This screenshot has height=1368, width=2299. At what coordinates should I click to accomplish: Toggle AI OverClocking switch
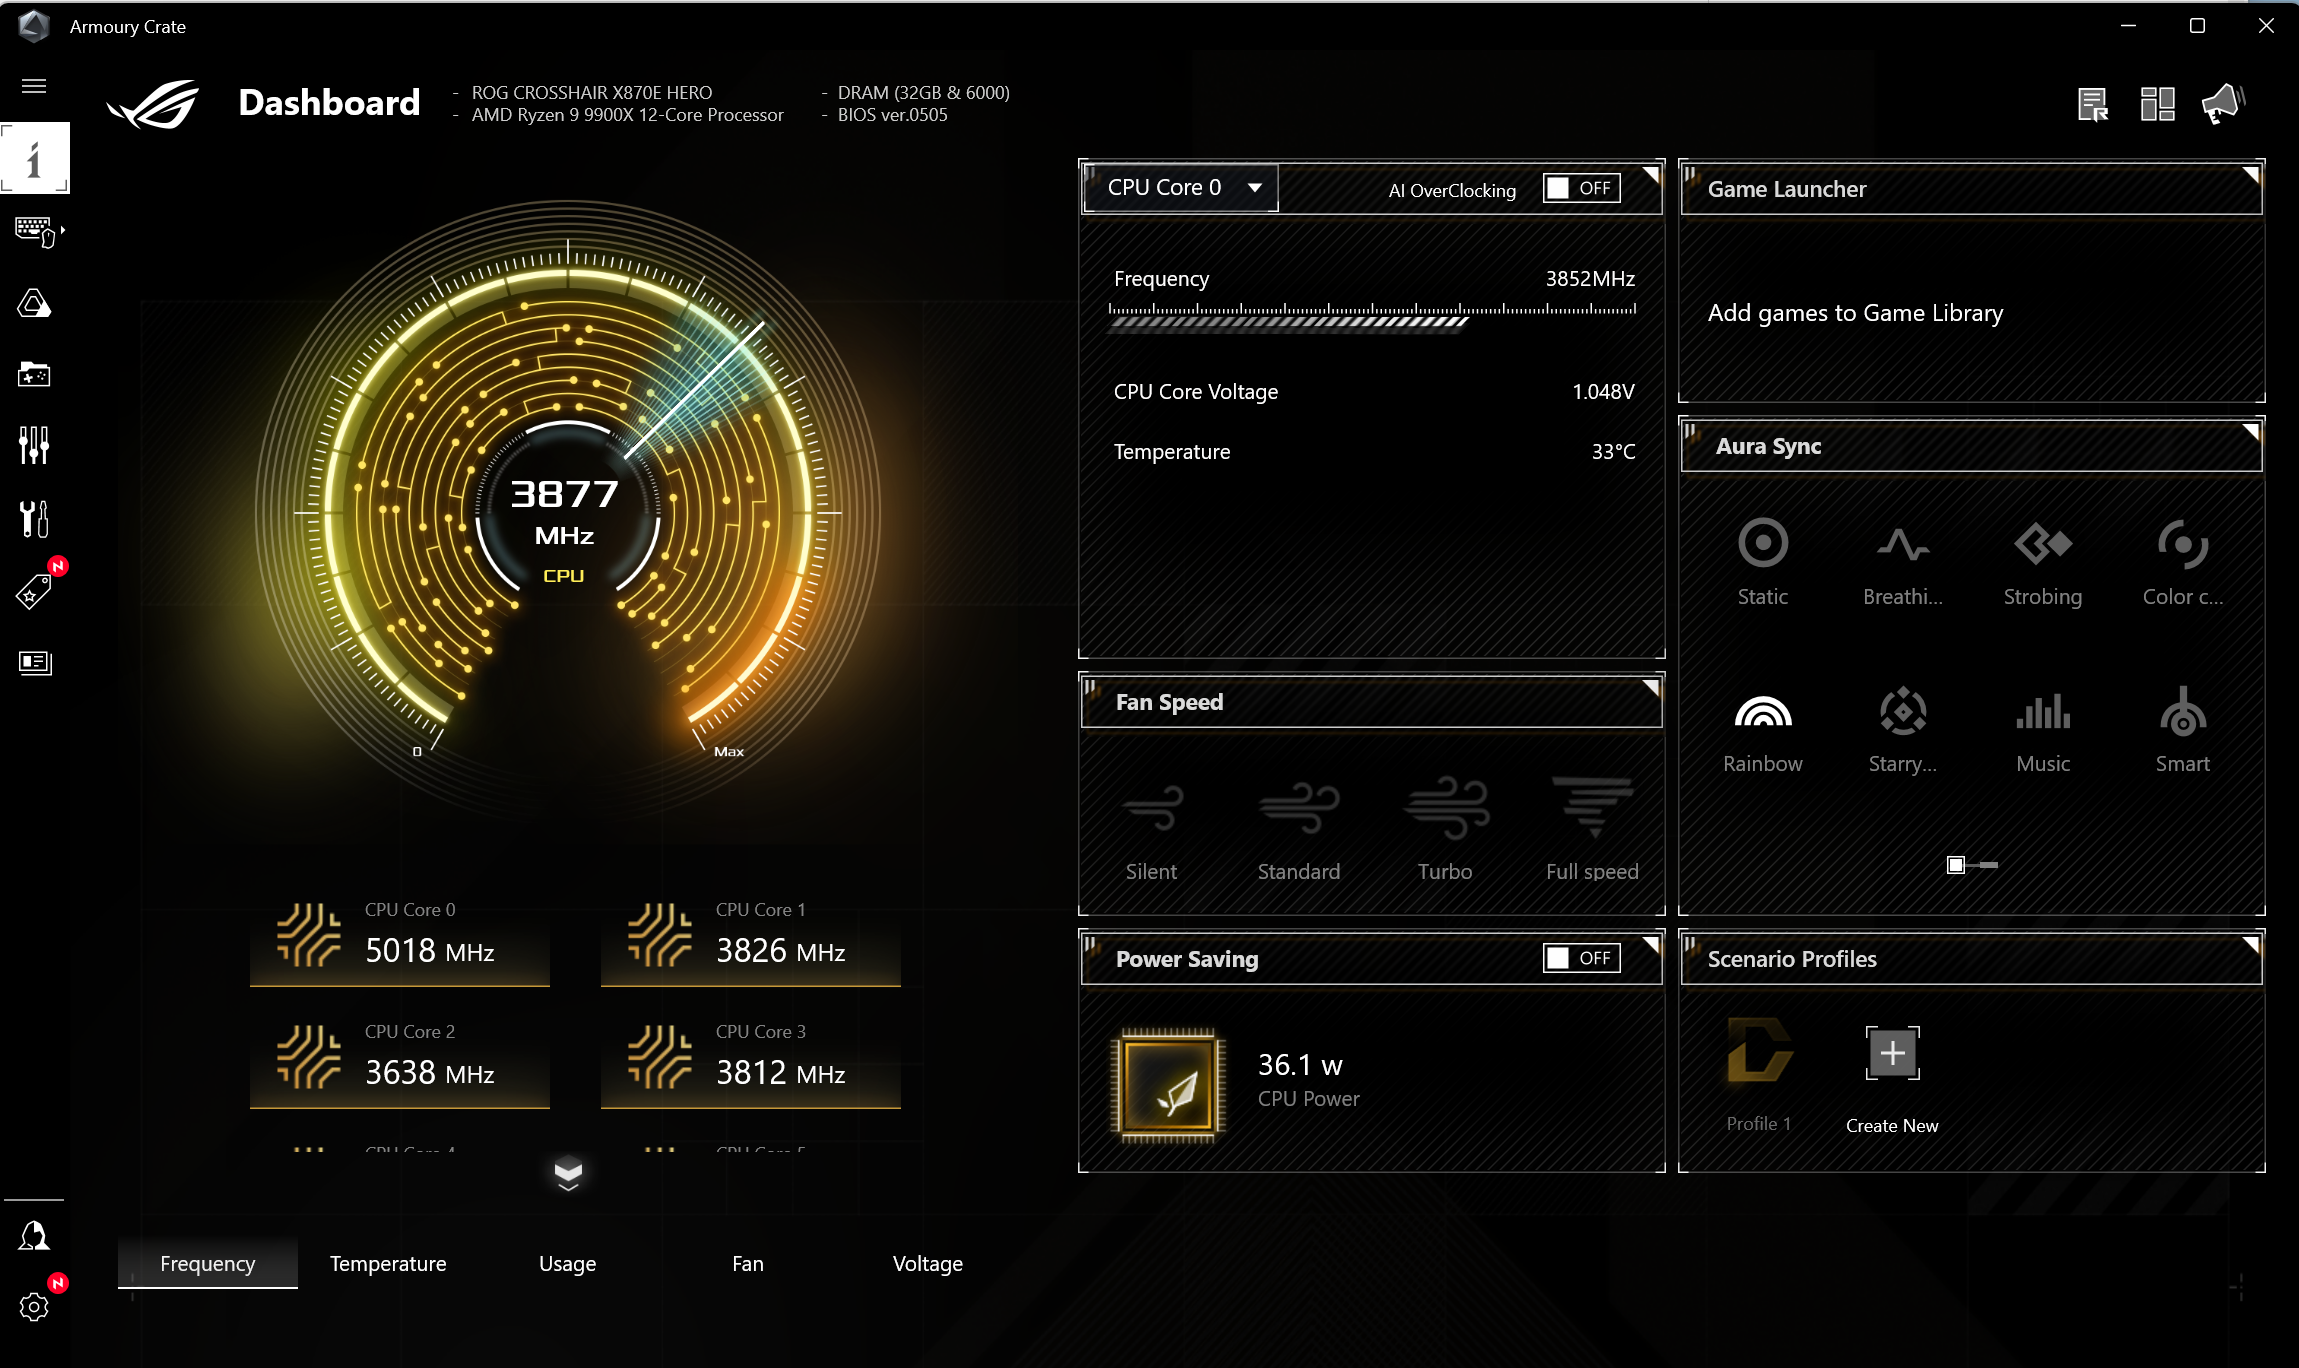(1581, 188)
